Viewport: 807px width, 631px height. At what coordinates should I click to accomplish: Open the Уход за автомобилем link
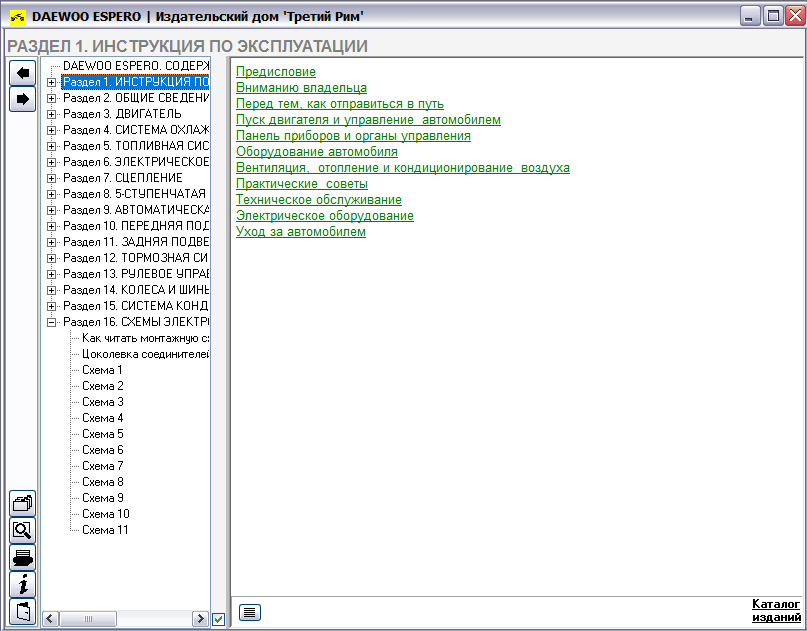(301, 232)
